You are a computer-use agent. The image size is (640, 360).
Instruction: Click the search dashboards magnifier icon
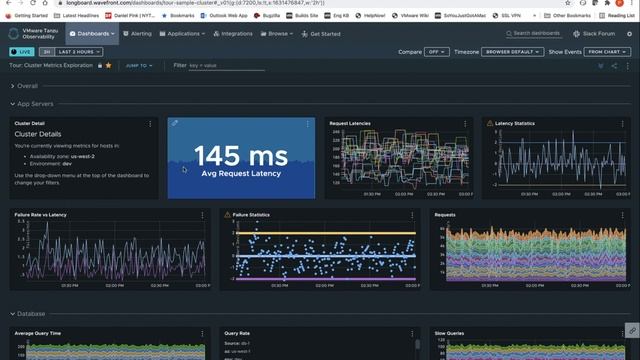pos(509,33)
